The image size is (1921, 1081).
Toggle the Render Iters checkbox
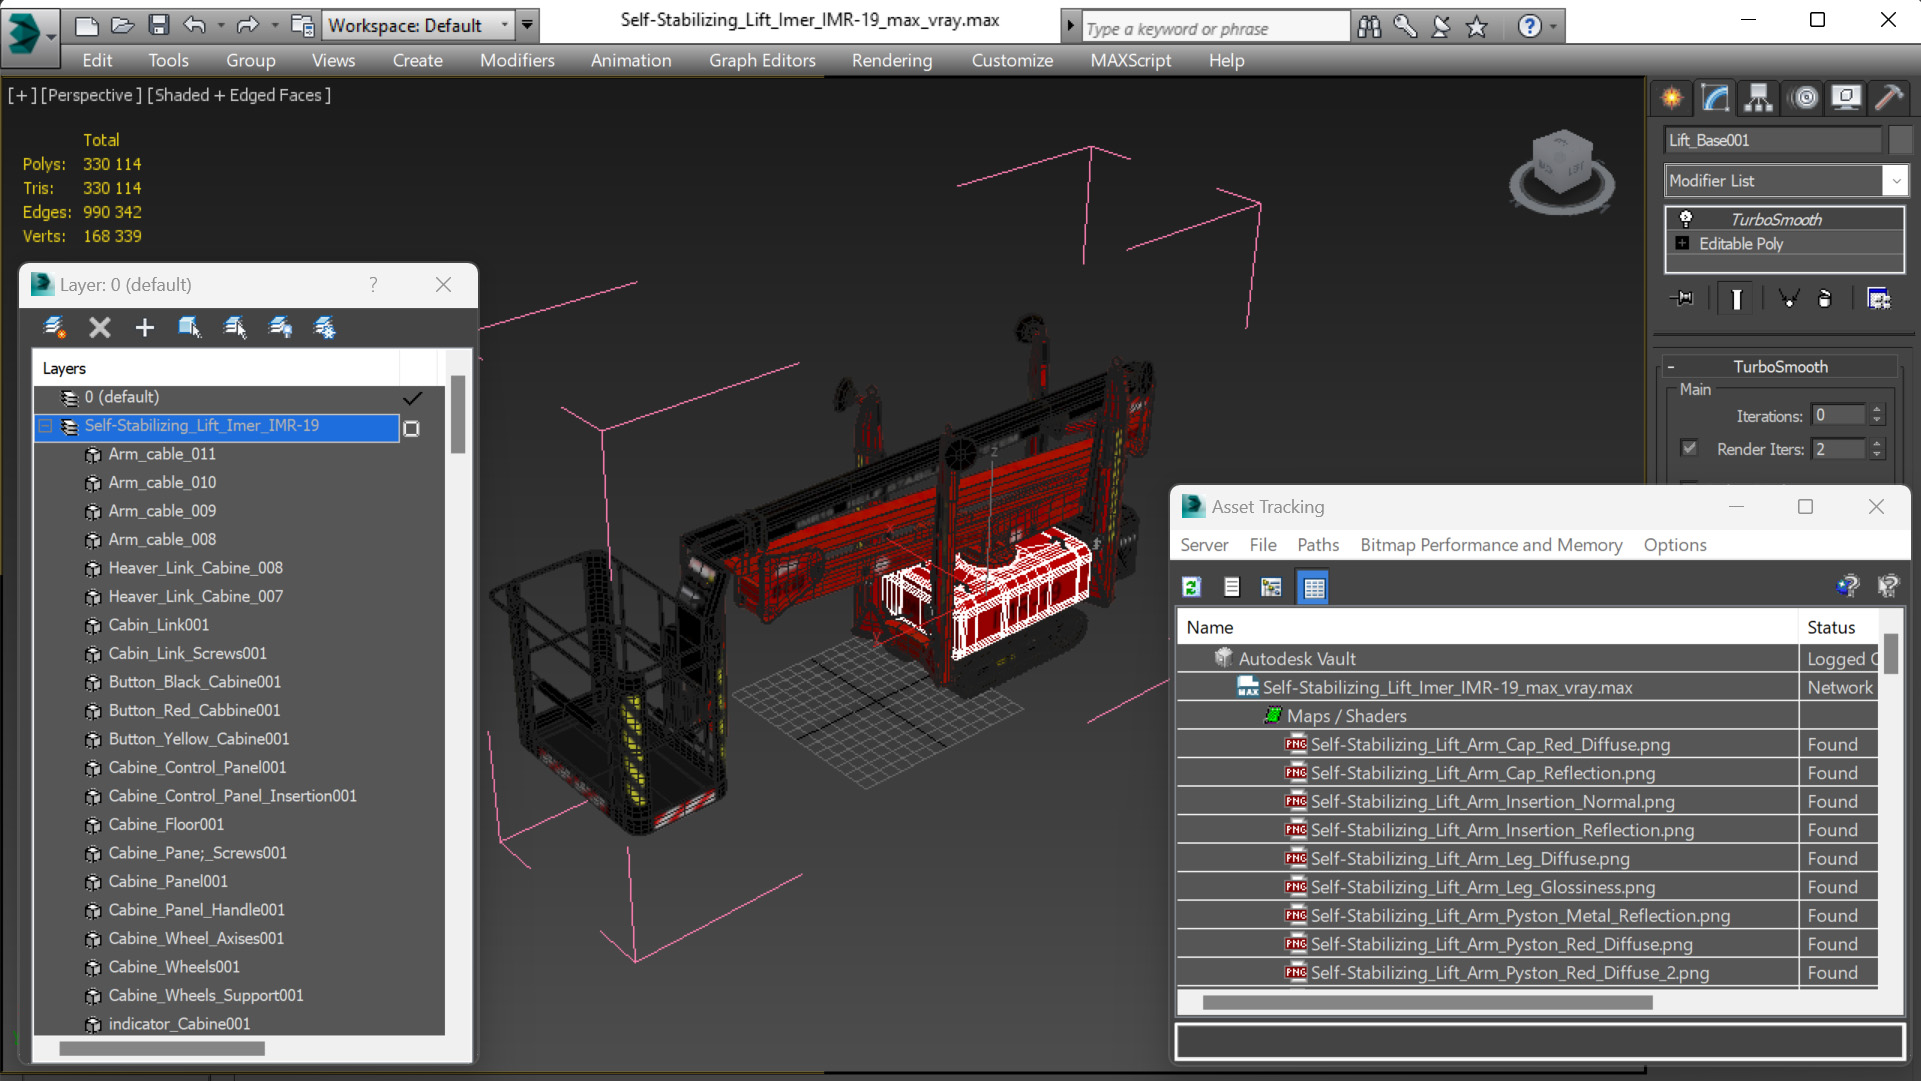tap(1689, 448)
